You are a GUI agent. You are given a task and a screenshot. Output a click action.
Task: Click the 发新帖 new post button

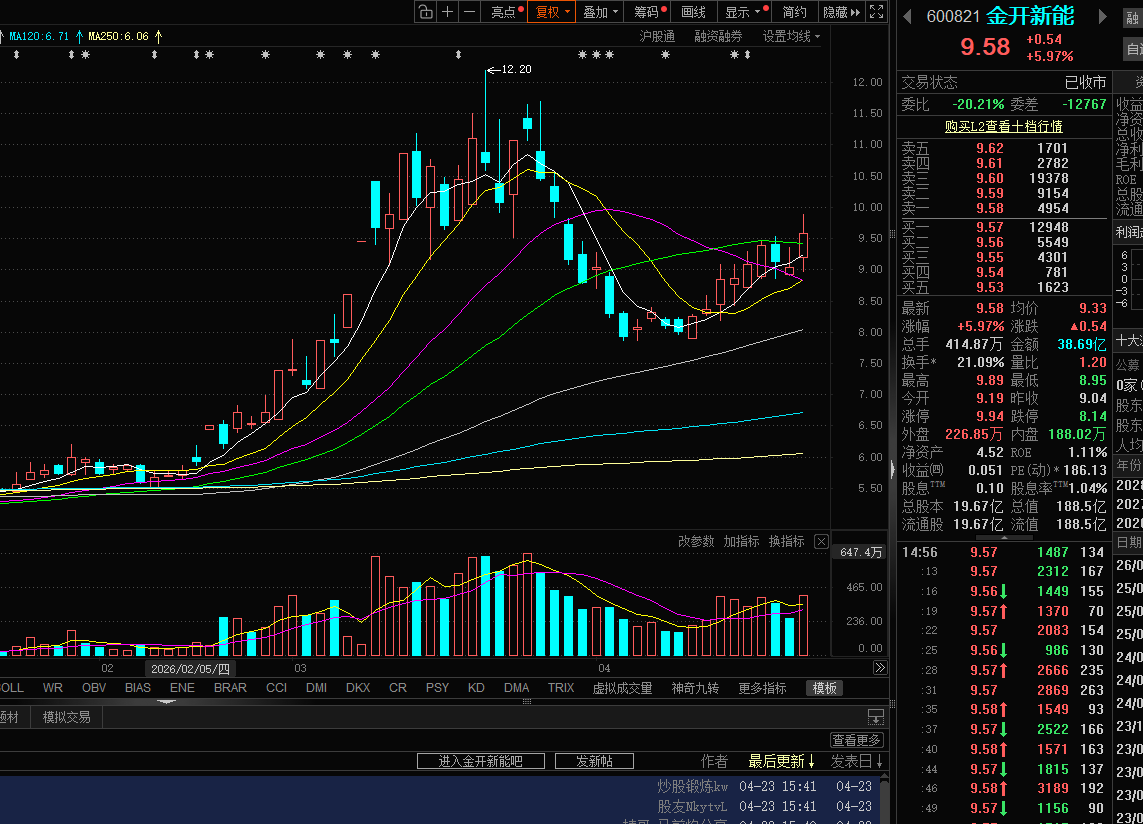(x=594, y=761)
